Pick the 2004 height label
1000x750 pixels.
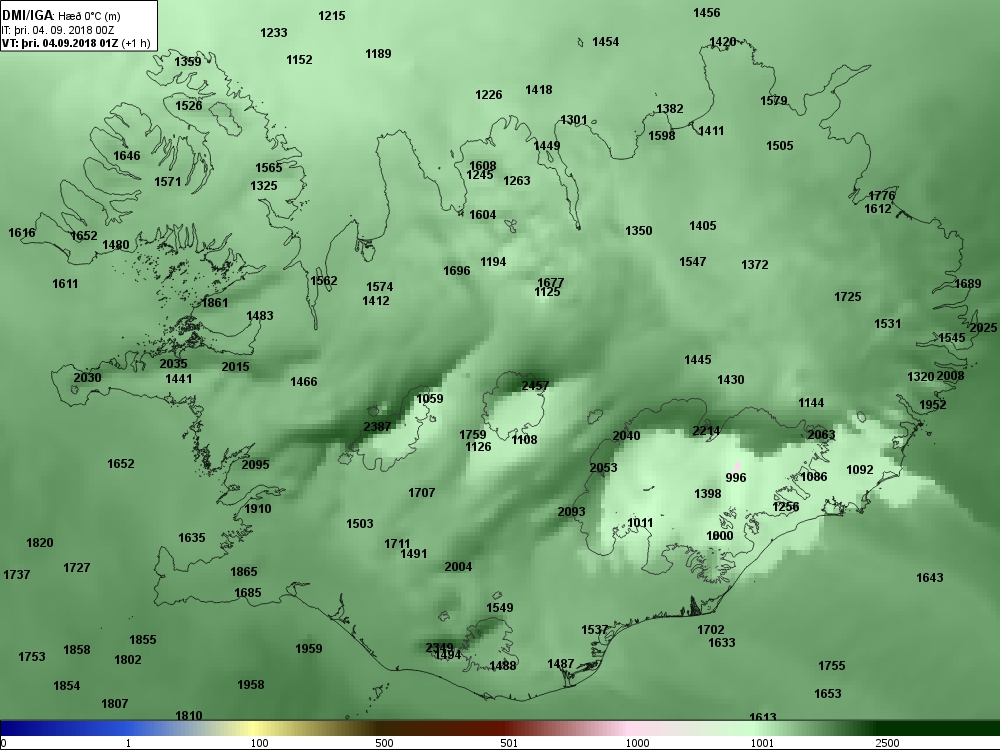click(458, 566)
